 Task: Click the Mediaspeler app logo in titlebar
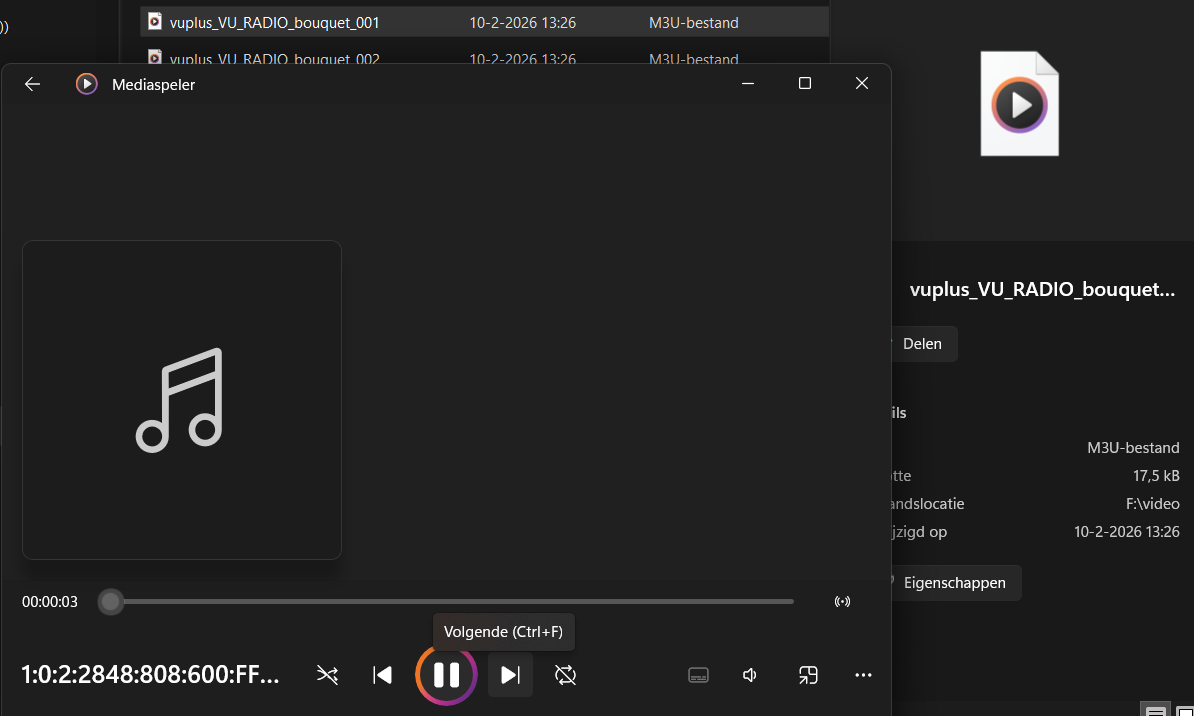(87, 84)
